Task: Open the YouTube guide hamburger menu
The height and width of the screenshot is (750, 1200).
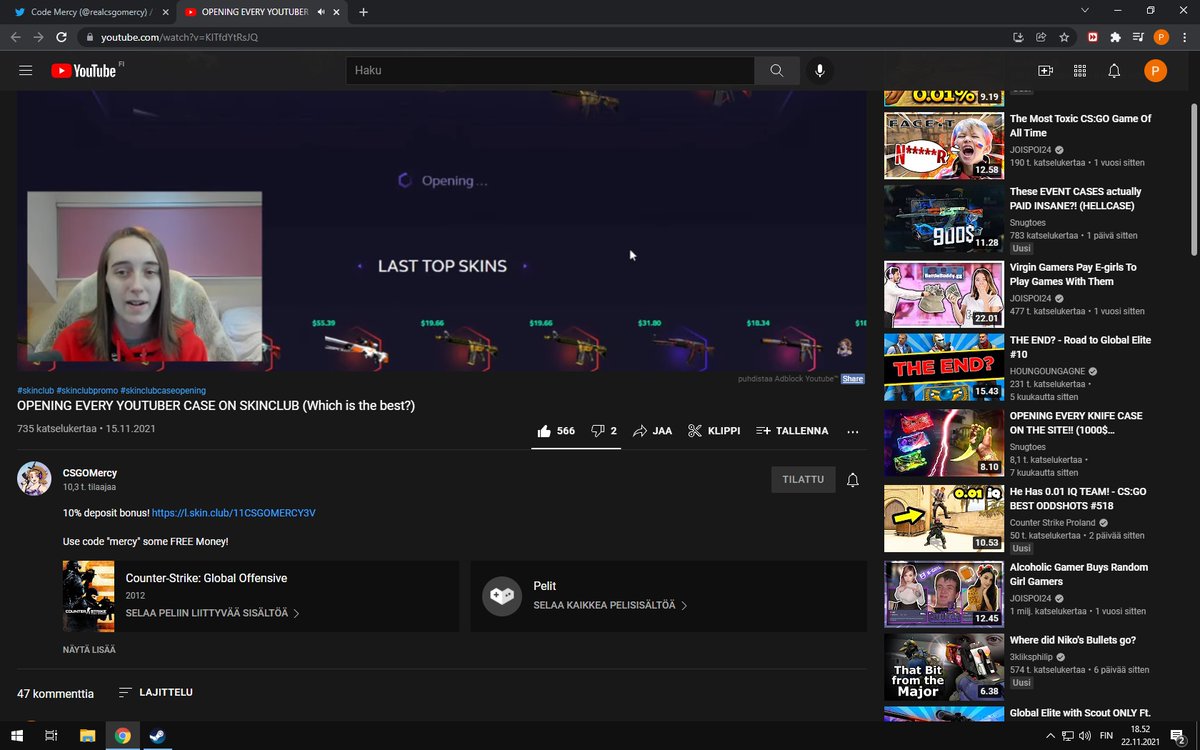Action: click(26, 71)
